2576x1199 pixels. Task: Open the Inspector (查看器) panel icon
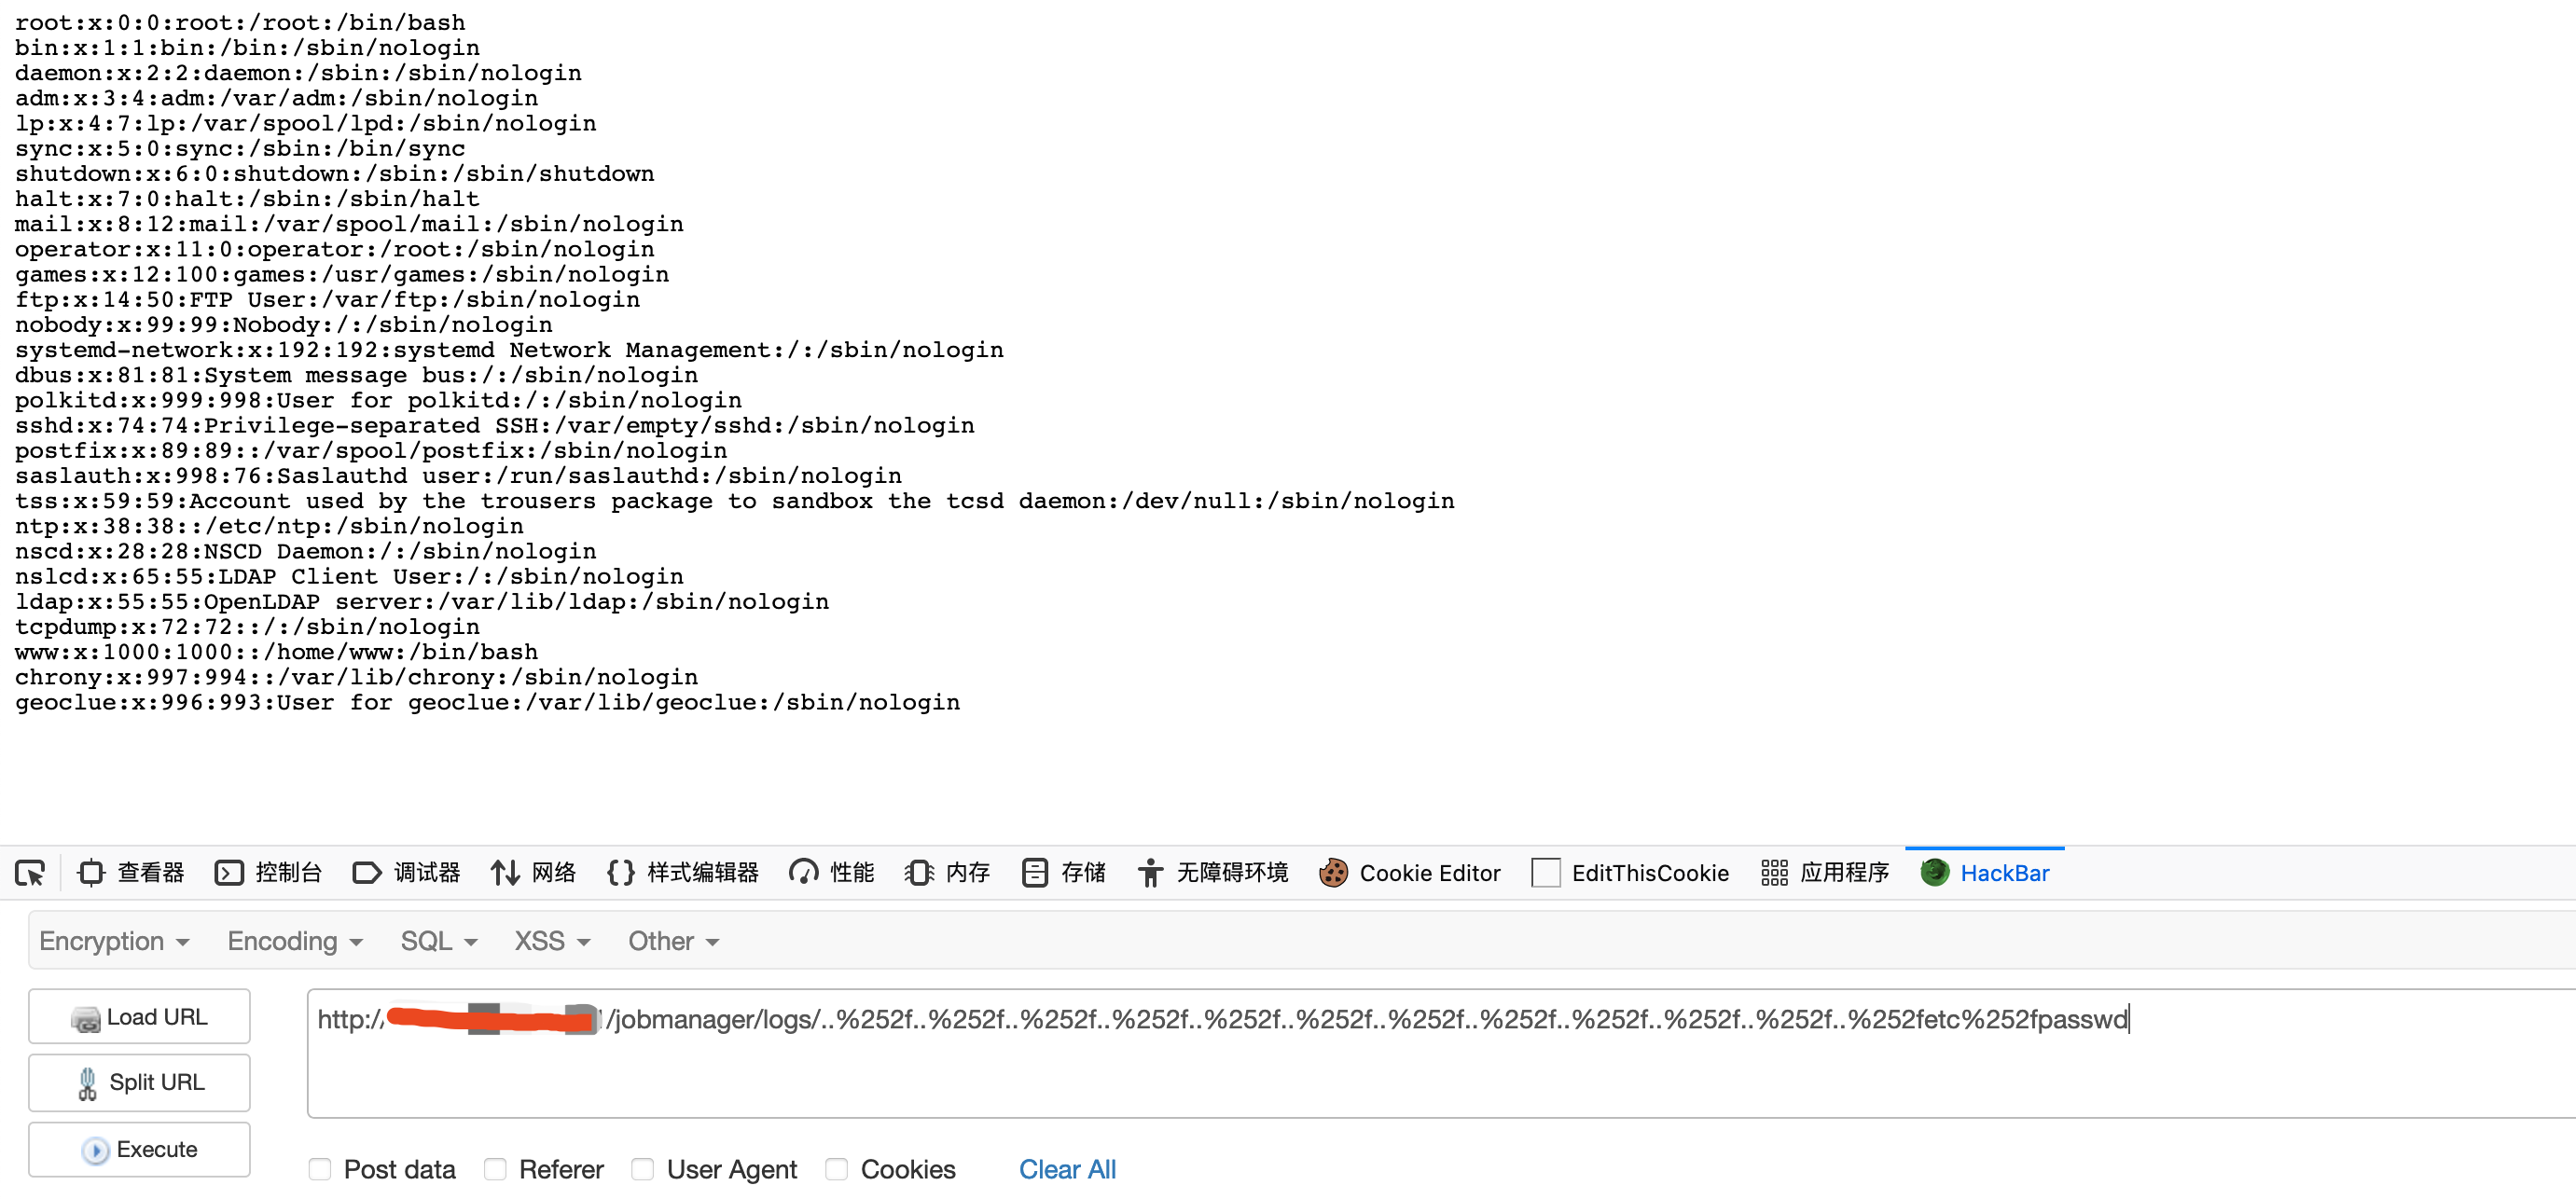[91, 873]
